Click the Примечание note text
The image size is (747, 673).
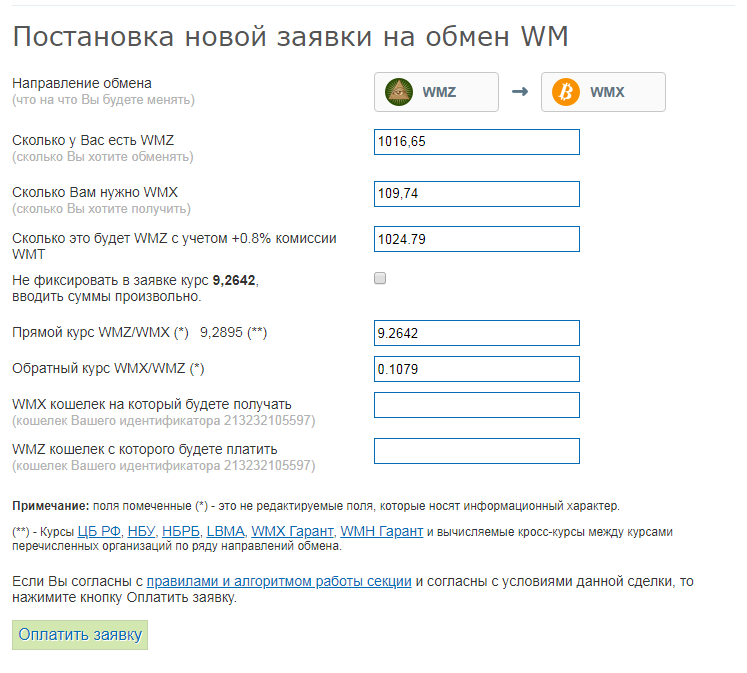click(x=316, y=506)
